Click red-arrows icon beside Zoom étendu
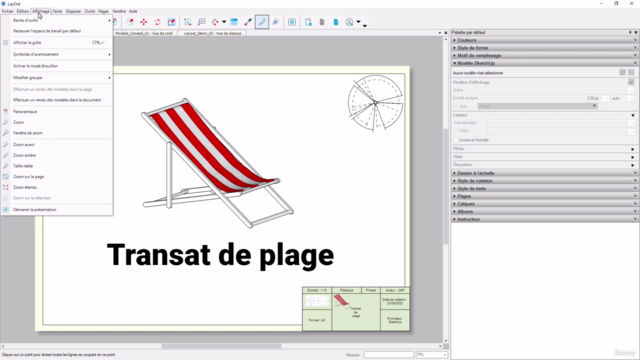 (6, 187)
